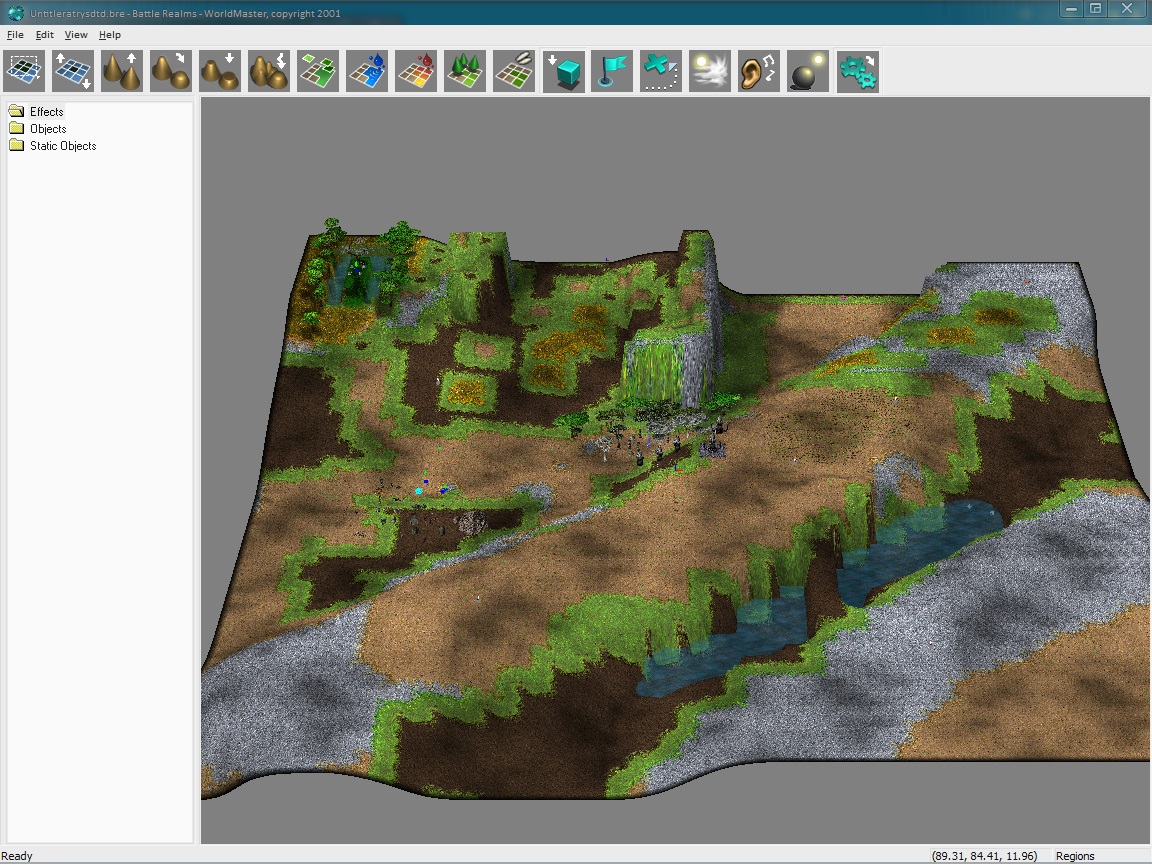1152x864 pixels.
Task: Open the Edit menu
Action: 45,35
